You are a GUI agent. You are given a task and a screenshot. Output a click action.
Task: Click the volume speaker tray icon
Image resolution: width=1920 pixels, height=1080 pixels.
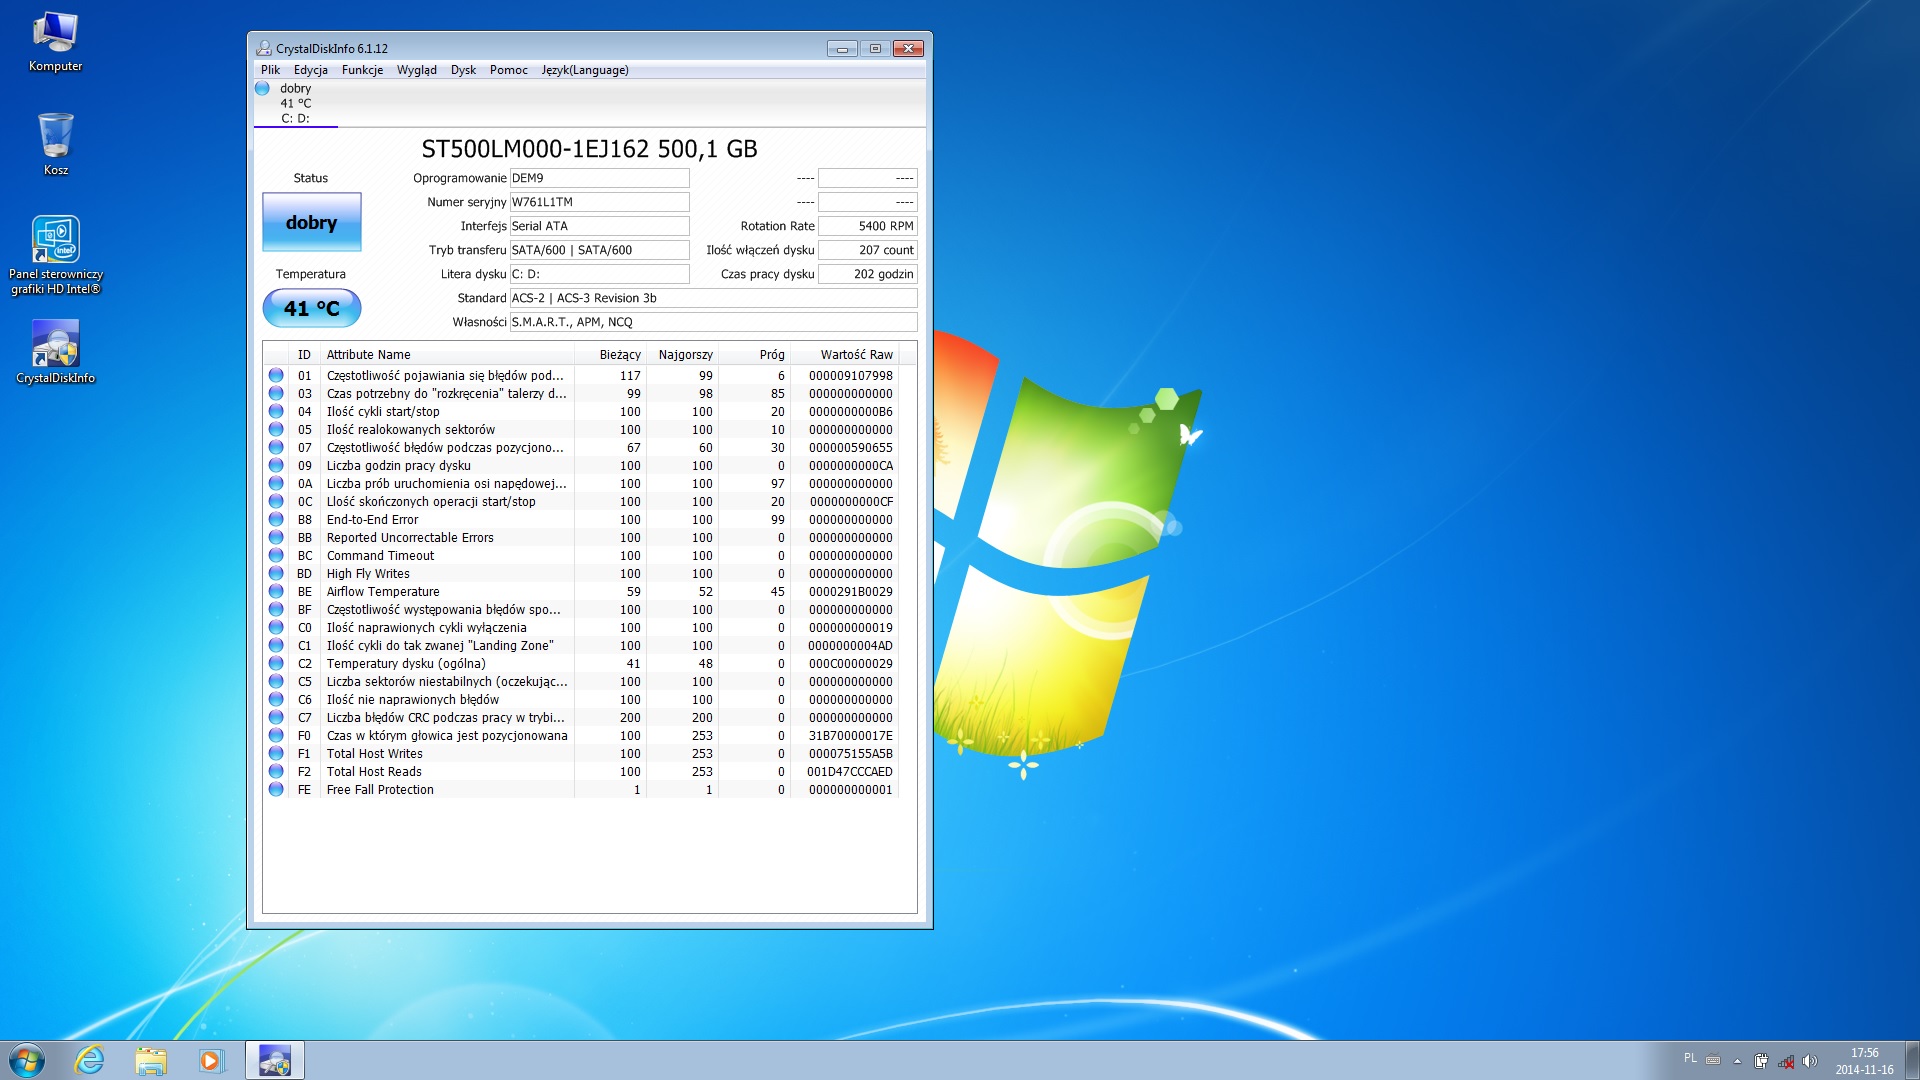pyautogui.click(x=1809, y=1061)
